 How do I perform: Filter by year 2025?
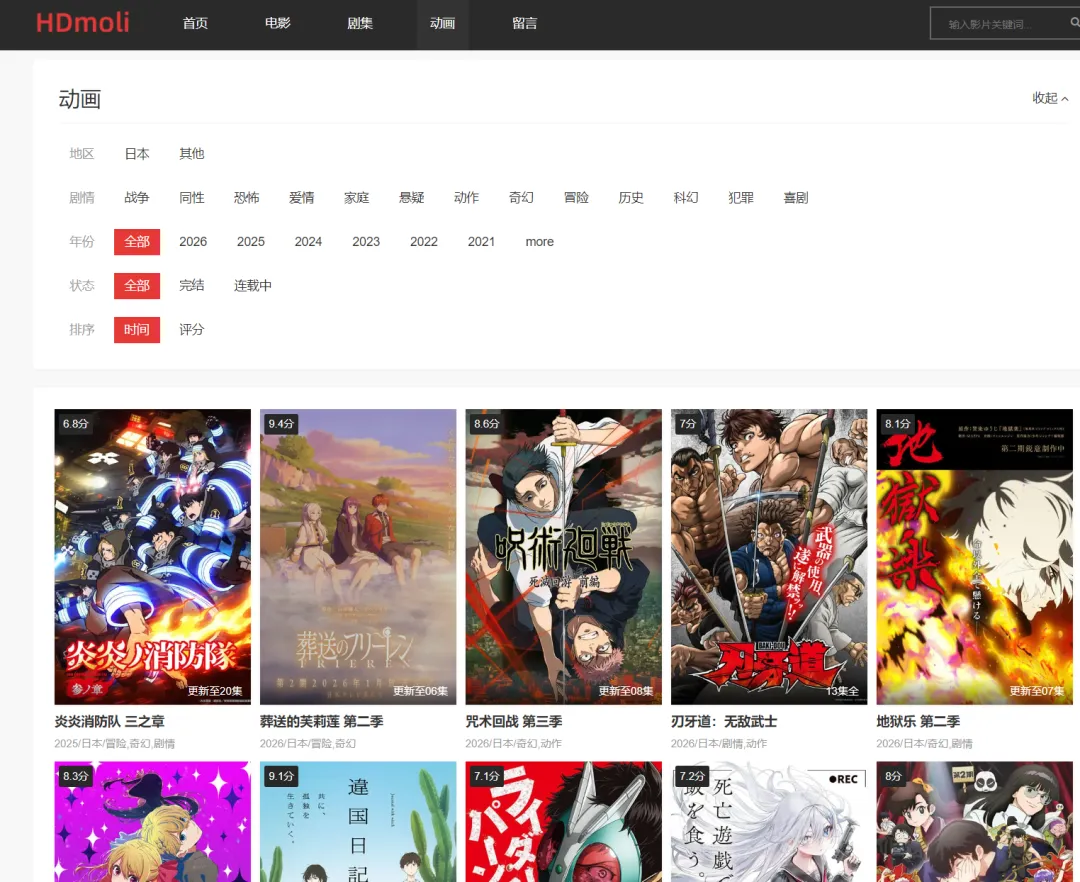click(x=251, y=242)
